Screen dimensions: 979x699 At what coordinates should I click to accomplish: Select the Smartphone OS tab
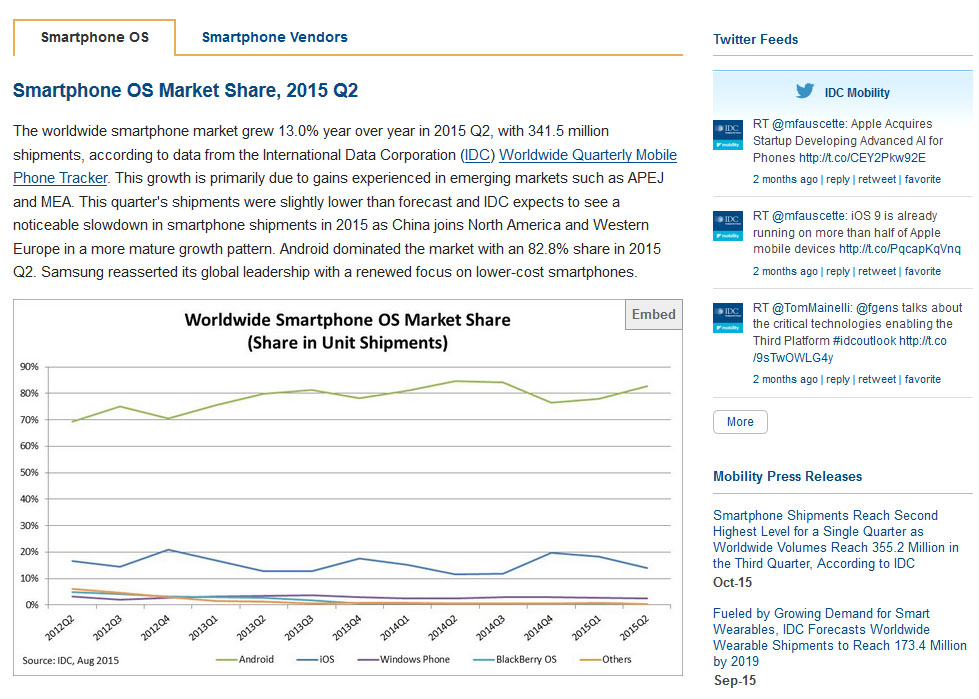coord(95,37)
